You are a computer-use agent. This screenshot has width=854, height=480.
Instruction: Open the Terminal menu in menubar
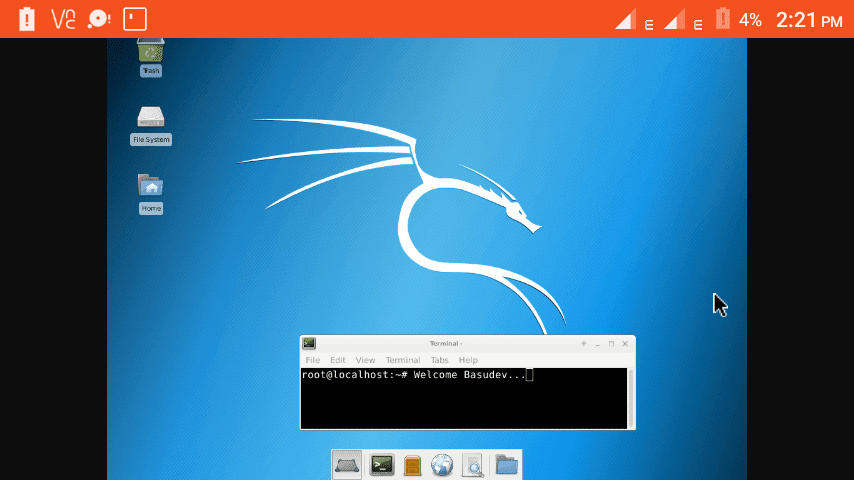pyautogui.click(x=402, y=360)
